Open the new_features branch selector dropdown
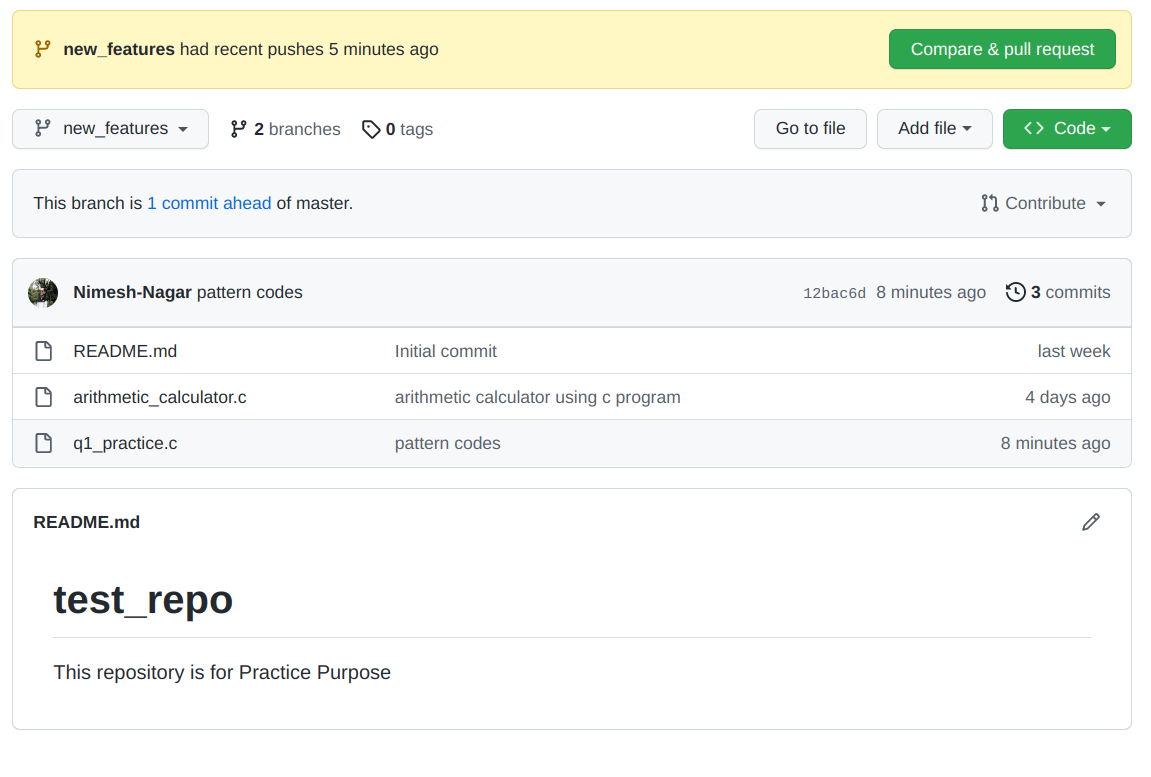The height and width of the screenshot is (777, 1151). pos(110,129)
